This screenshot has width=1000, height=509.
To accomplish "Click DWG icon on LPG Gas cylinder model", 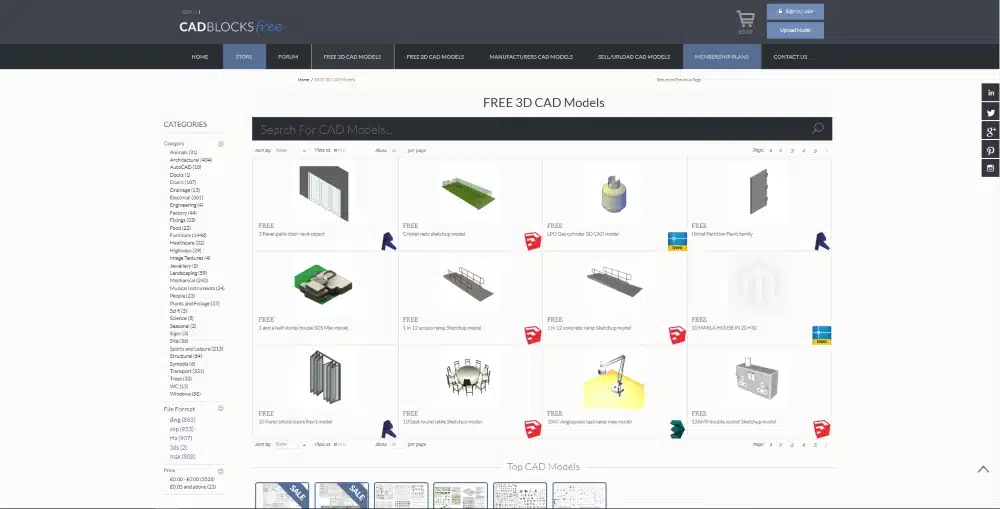I will tap(677, 241).
